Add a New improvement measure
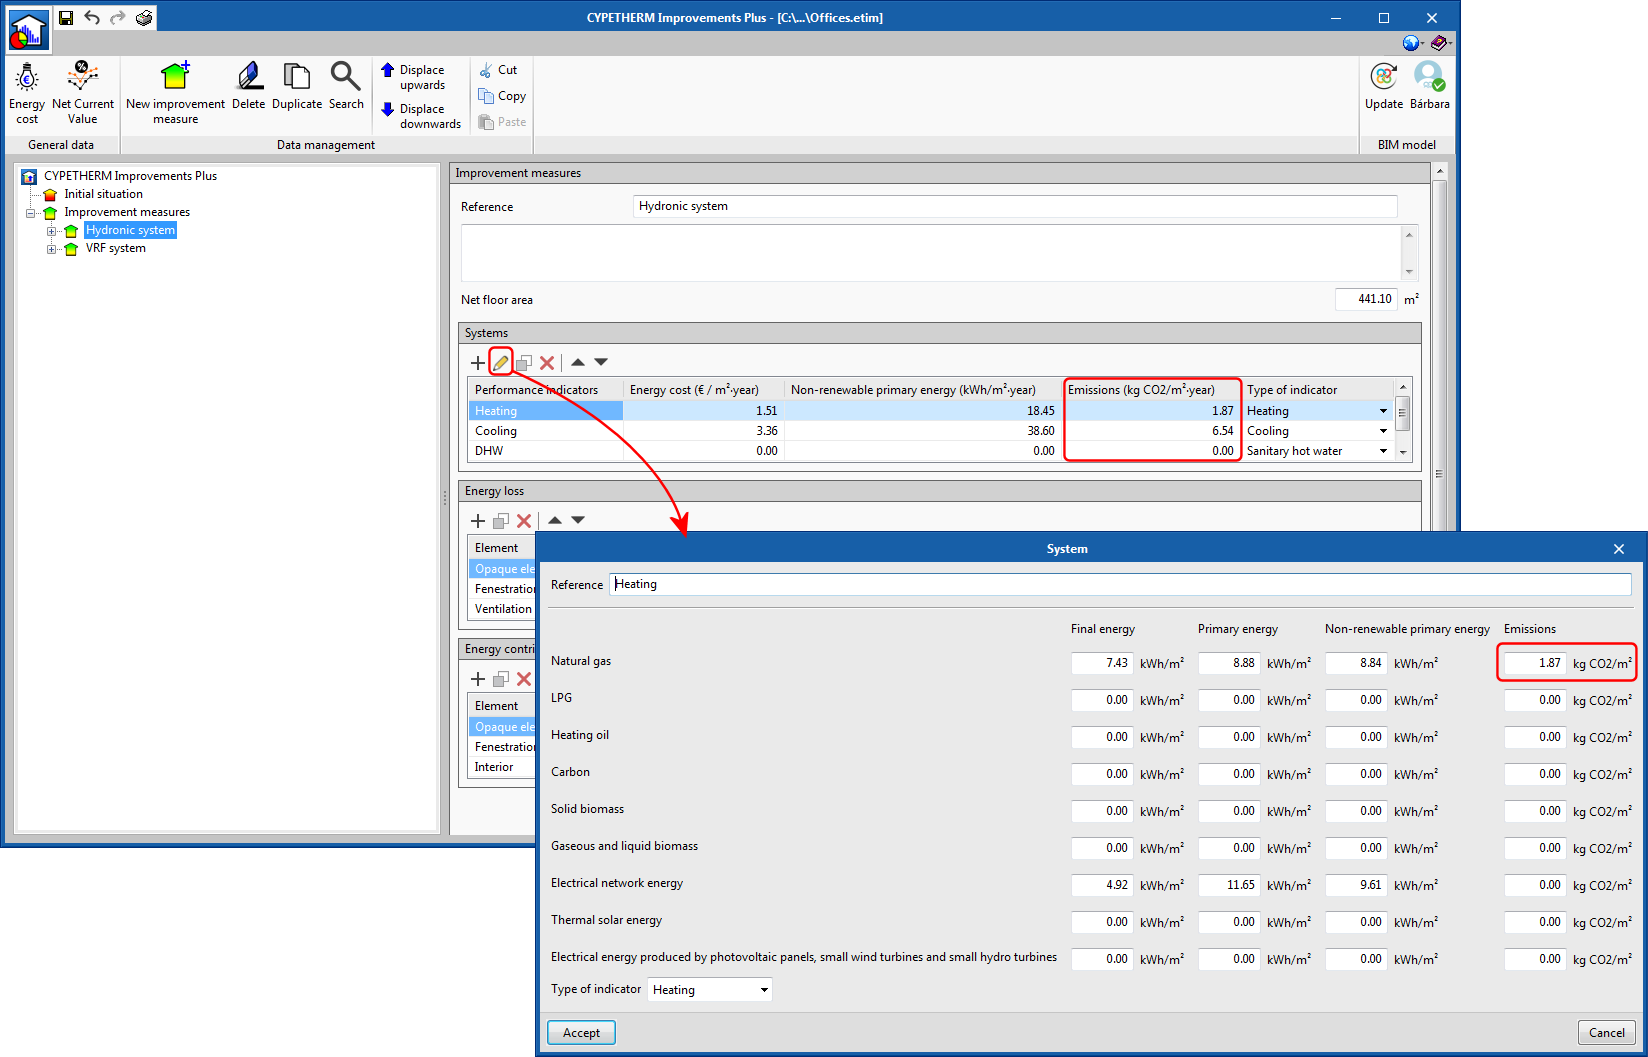 [175, 92]
